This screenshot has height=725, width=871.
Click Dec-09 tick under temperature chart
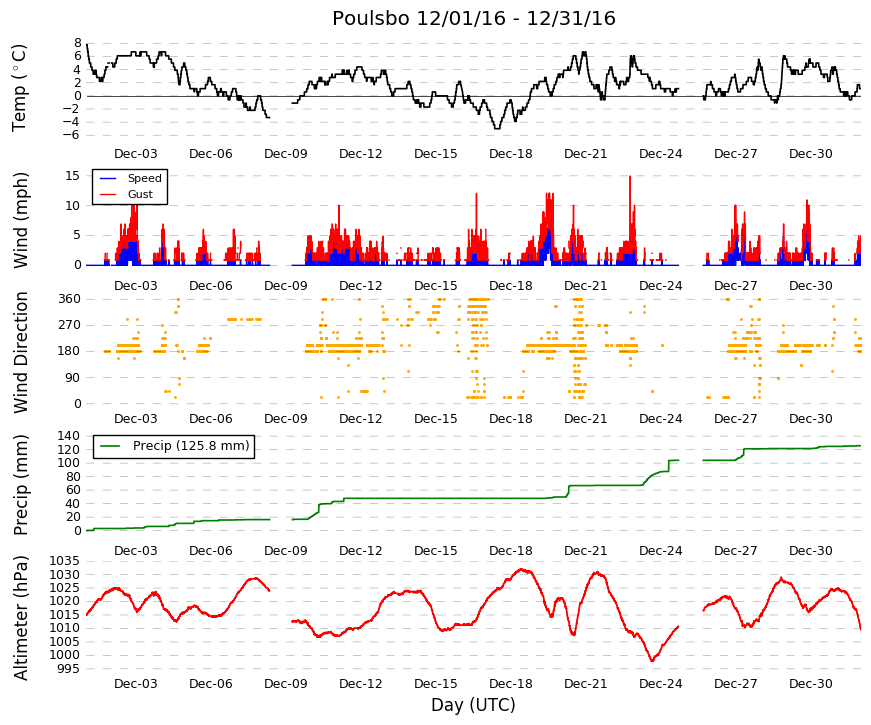(286, 154)
